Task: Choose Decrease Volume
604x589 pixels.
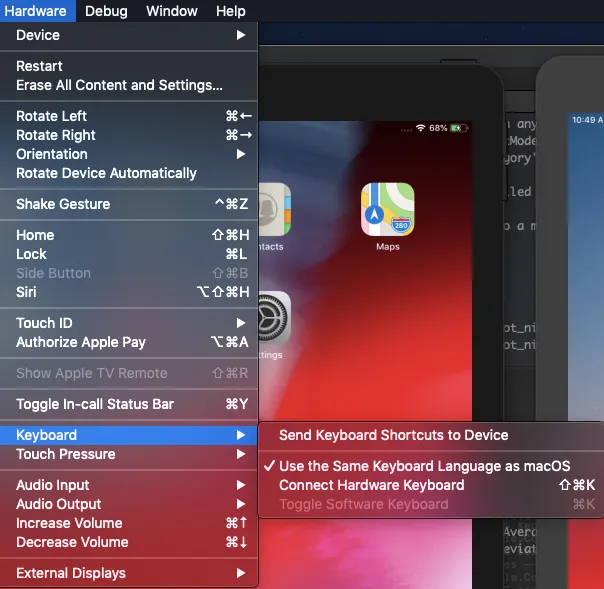Action: coord(129,542)
